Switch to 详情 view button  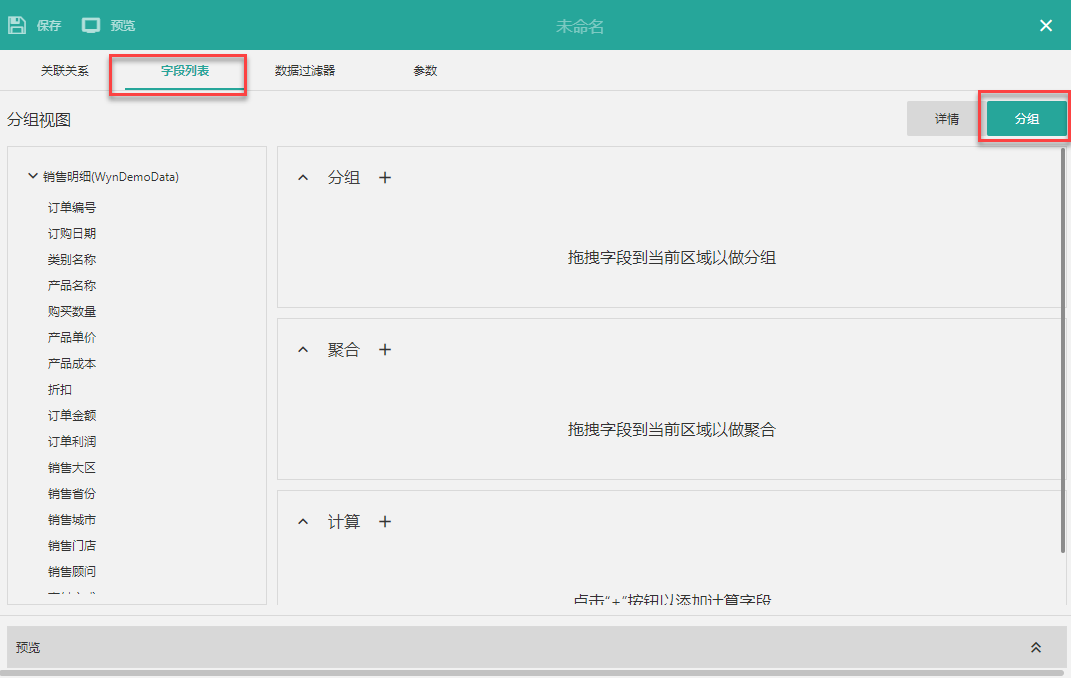pos(946,119)
